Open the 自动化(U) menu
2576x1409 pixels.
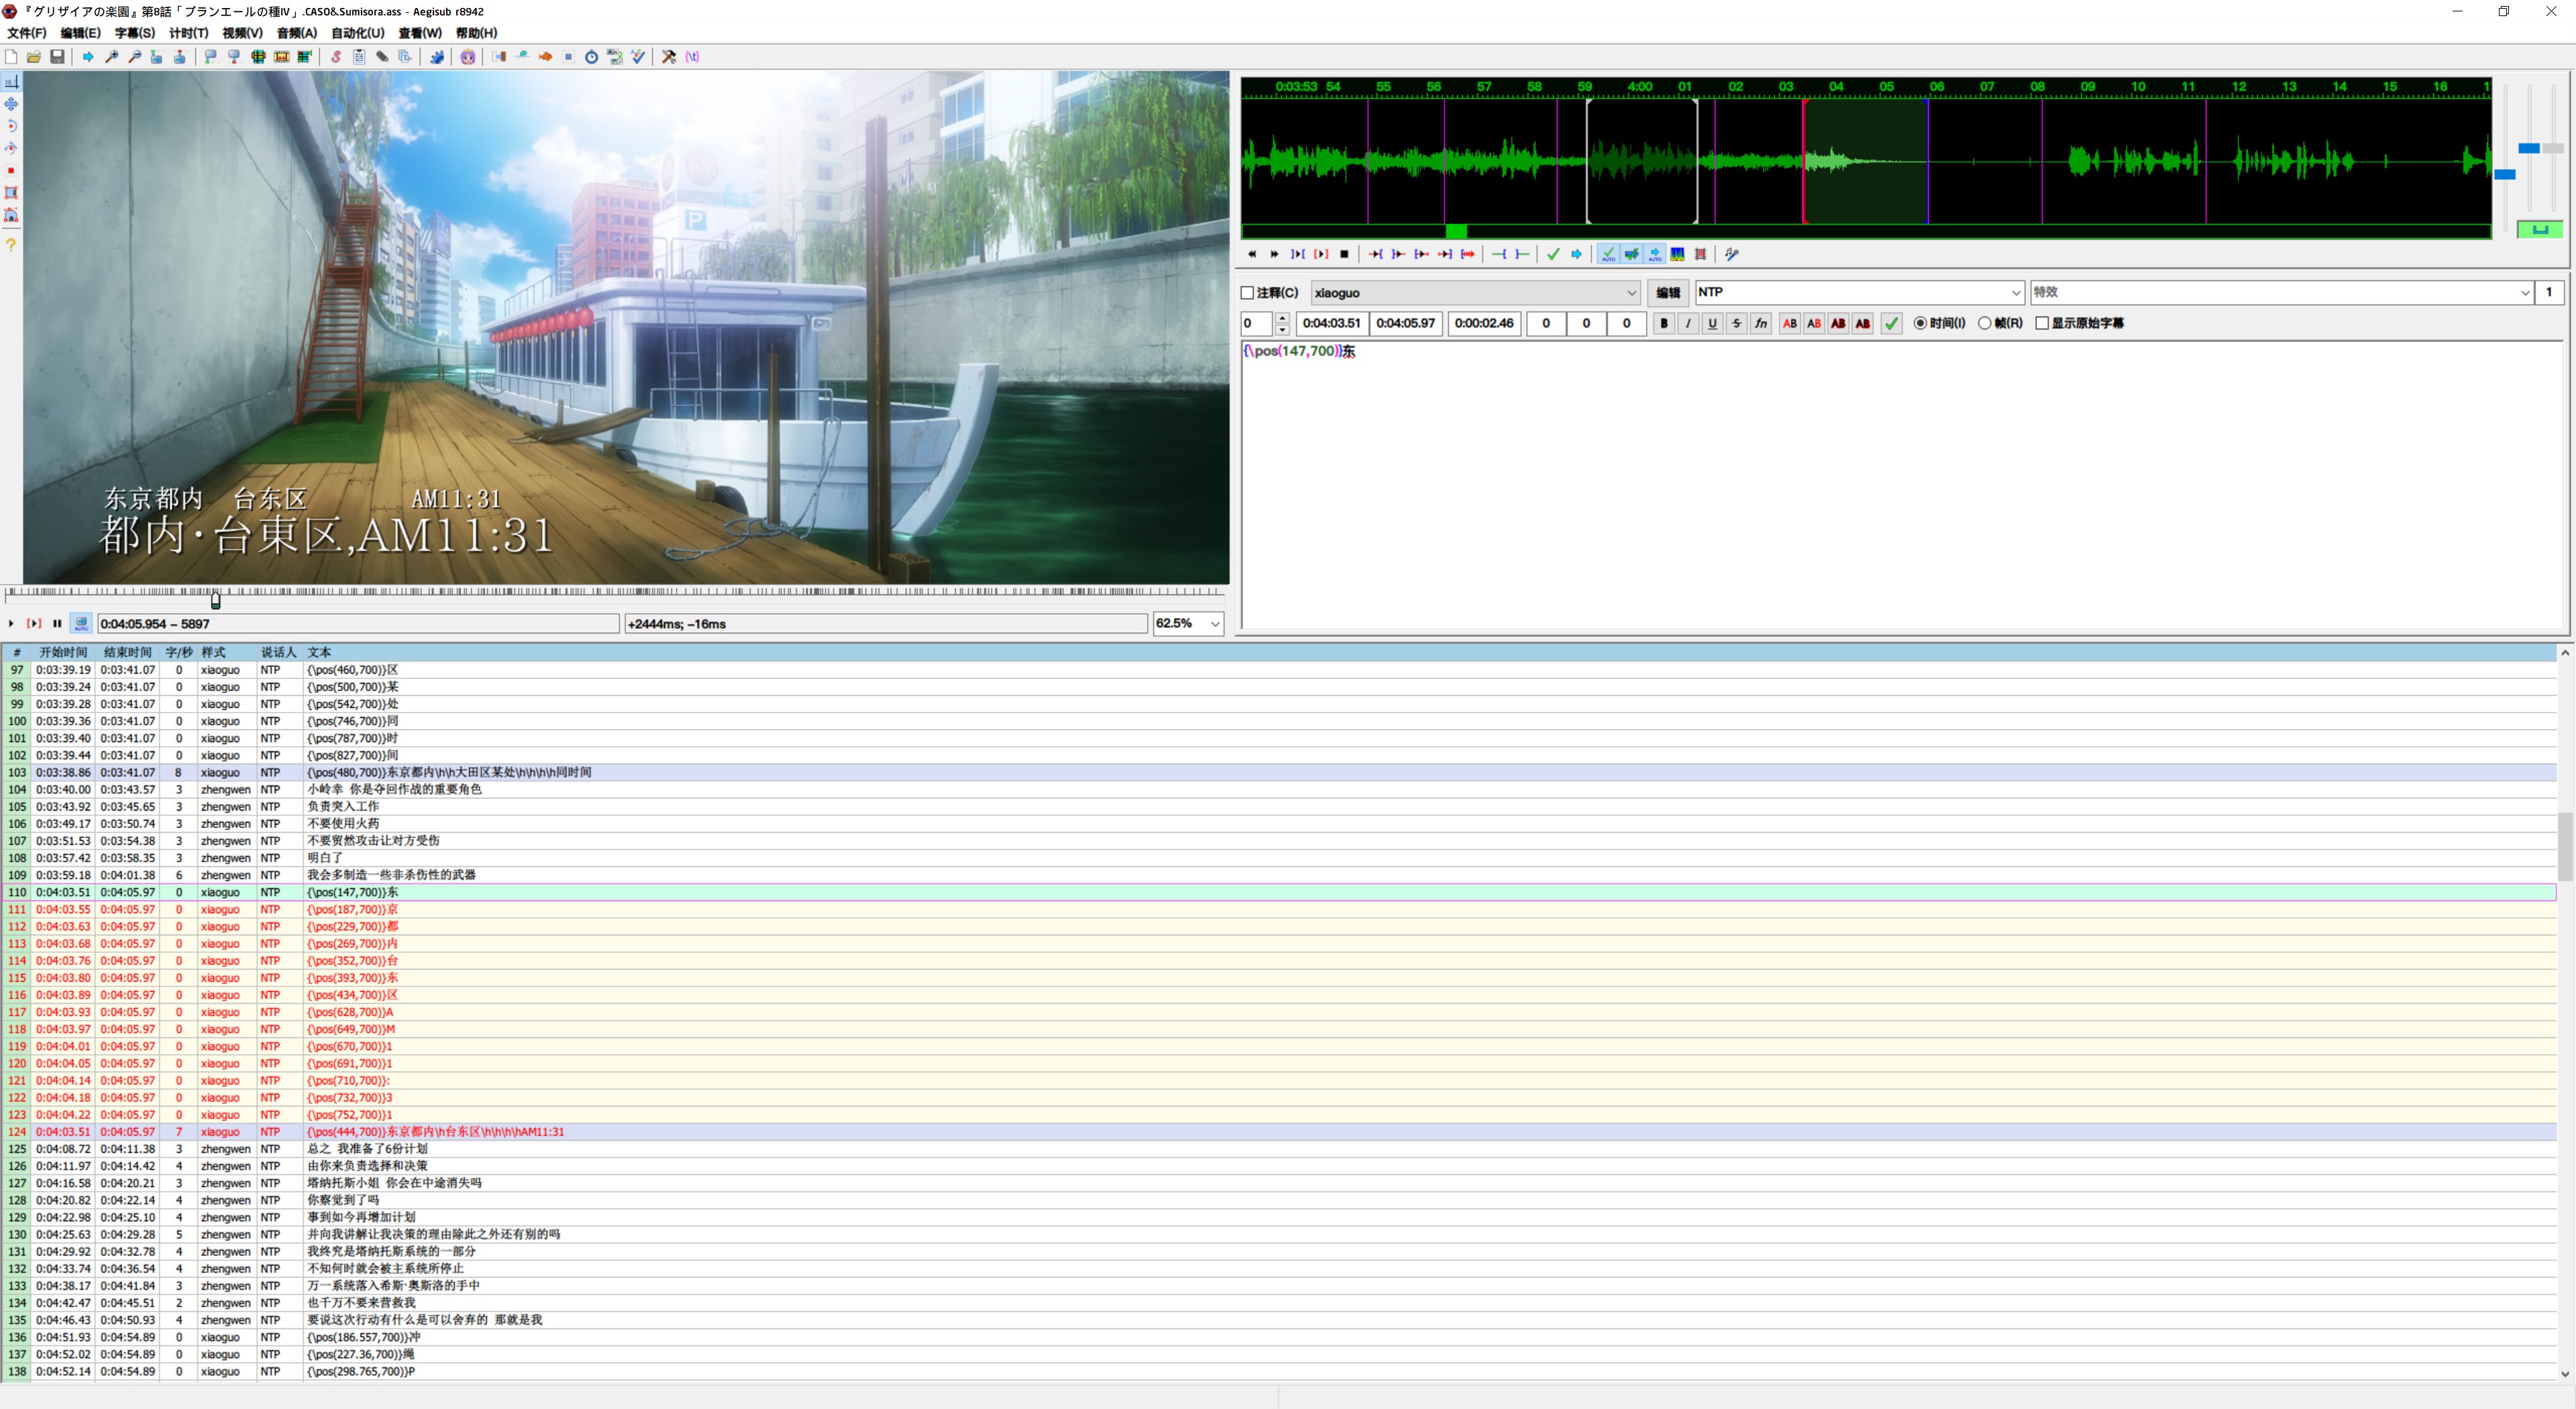[358, 33]
